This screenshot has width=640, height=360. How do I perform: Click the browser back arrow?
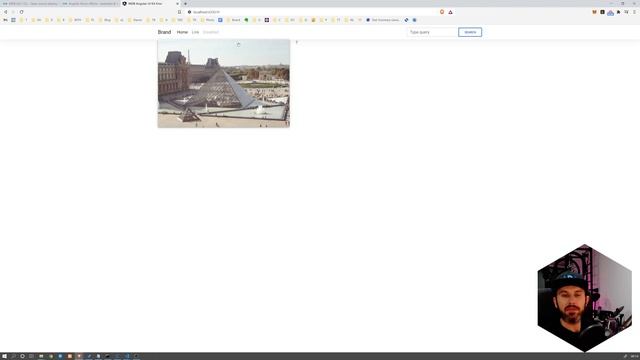click(5, 12)
